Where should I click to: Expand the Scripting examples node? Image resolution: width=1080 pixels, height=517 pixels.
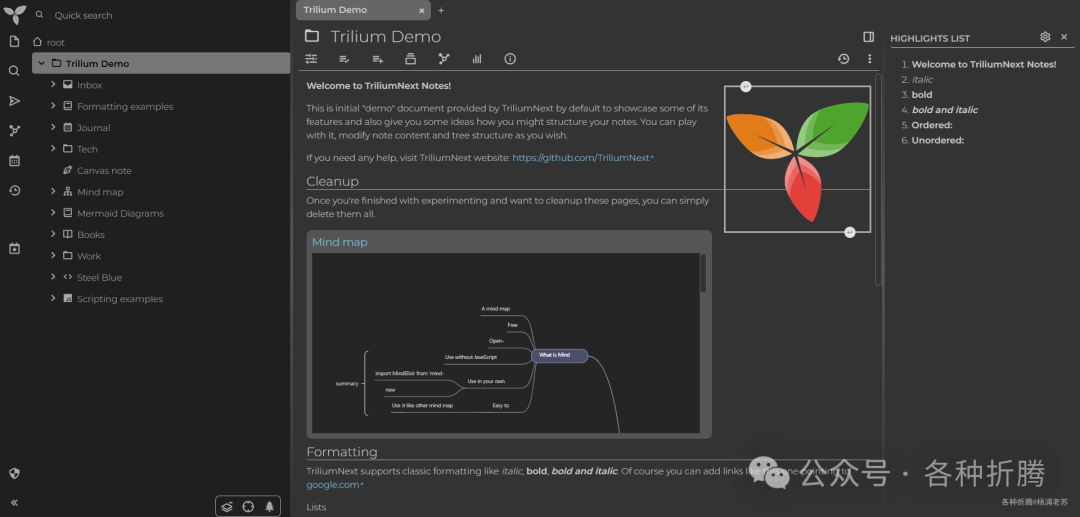tap(53, 298)
